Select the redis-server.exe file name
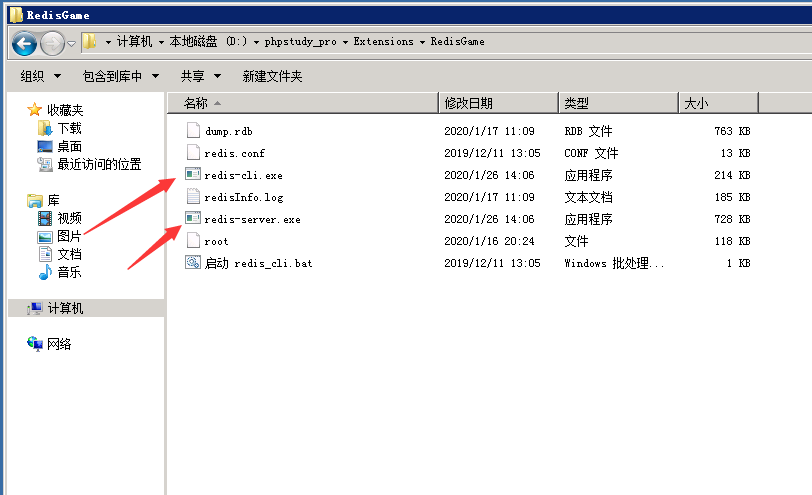Image resolution: width=812 pixels, height=495 pixels. [252, 220]
